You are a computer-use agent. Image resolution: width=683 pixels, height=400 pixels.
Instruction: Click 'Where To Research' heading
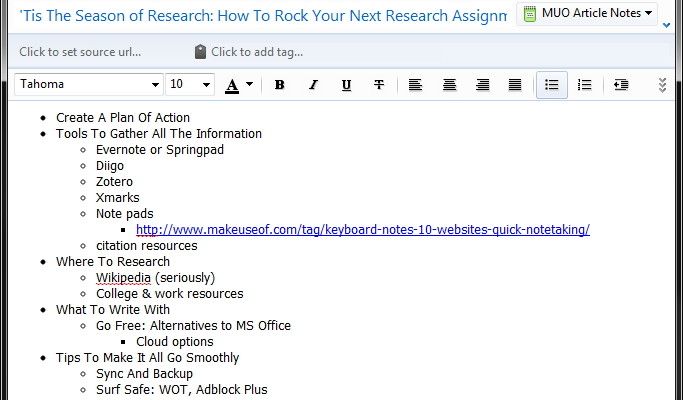pyautogui.click(x=113, y=262)
